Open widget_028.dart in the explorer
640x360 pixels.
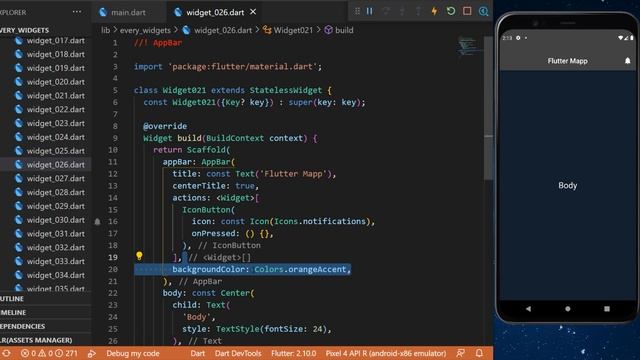pyautogui.click(x=56, y=192)
